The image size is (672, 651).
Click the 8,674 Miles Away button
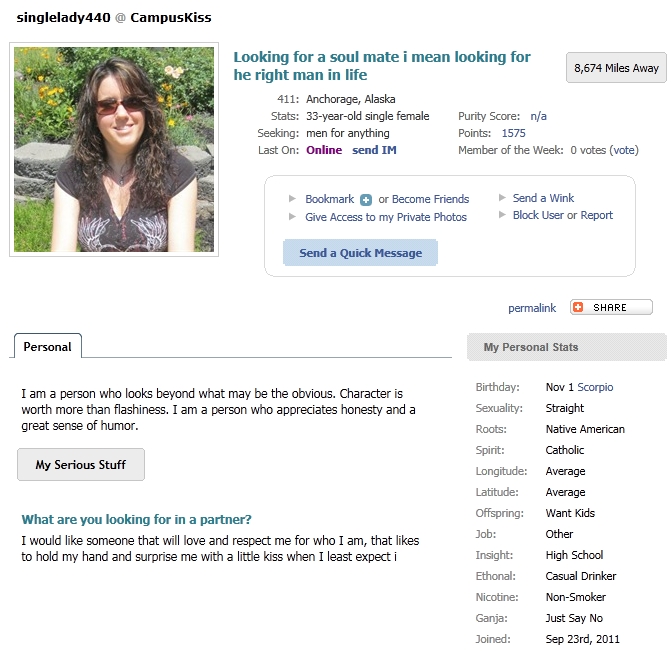616,68
